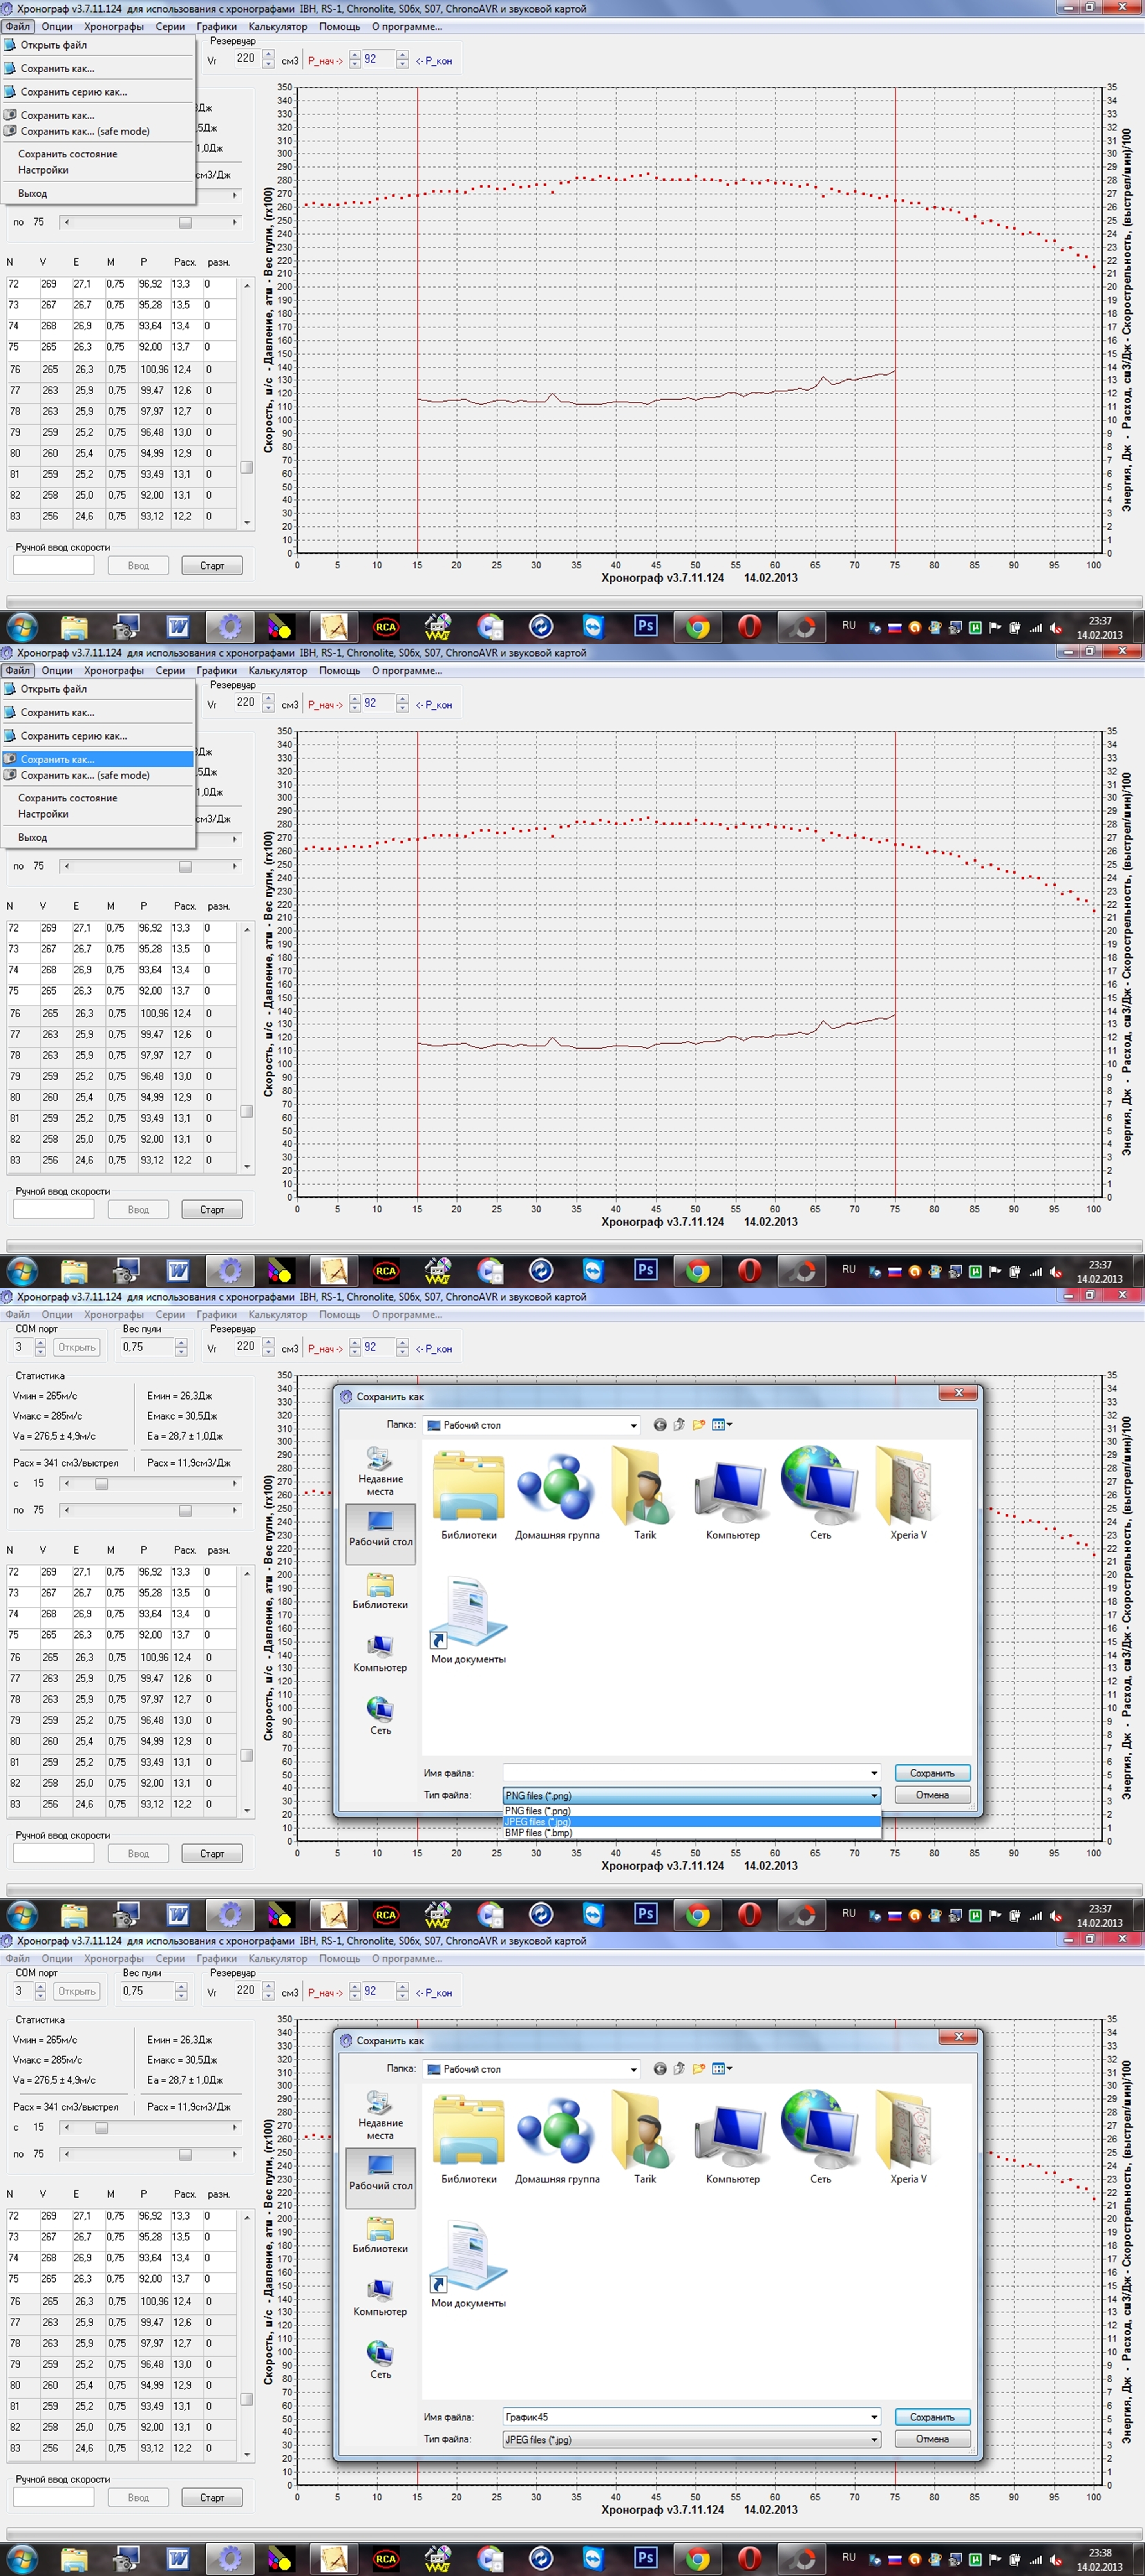
Task: Create a new folder in the empty-filename save dialog
Action: point(699,1425)
